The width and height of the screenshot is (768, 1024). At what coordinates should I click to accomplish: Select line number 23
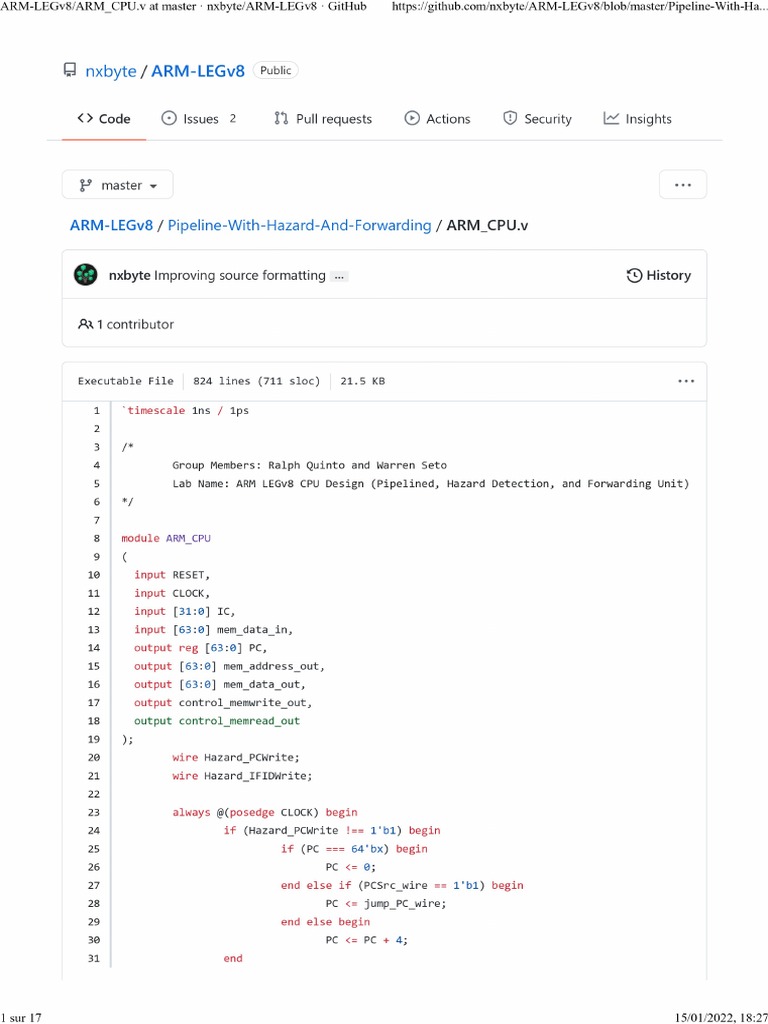coord(94,812)
